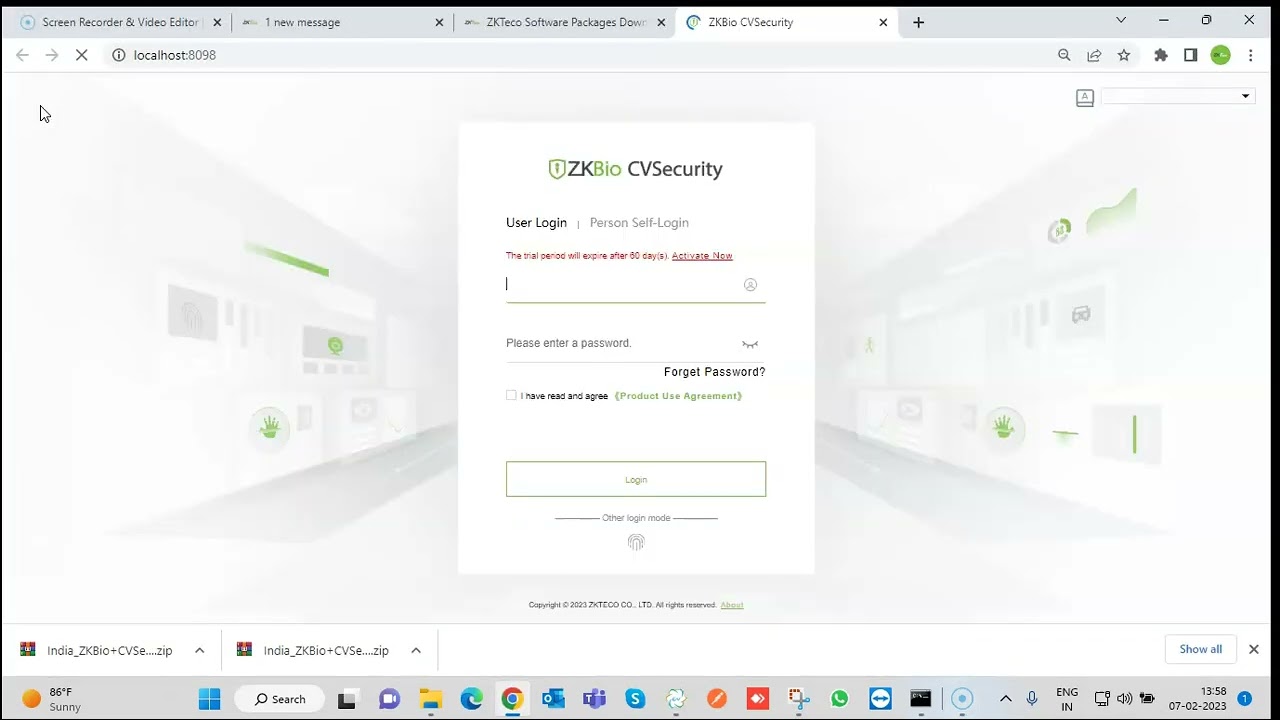This screenshot has width=1280, height=720.
Task: Click the microphone tray icon
Action: (1032, 698)
